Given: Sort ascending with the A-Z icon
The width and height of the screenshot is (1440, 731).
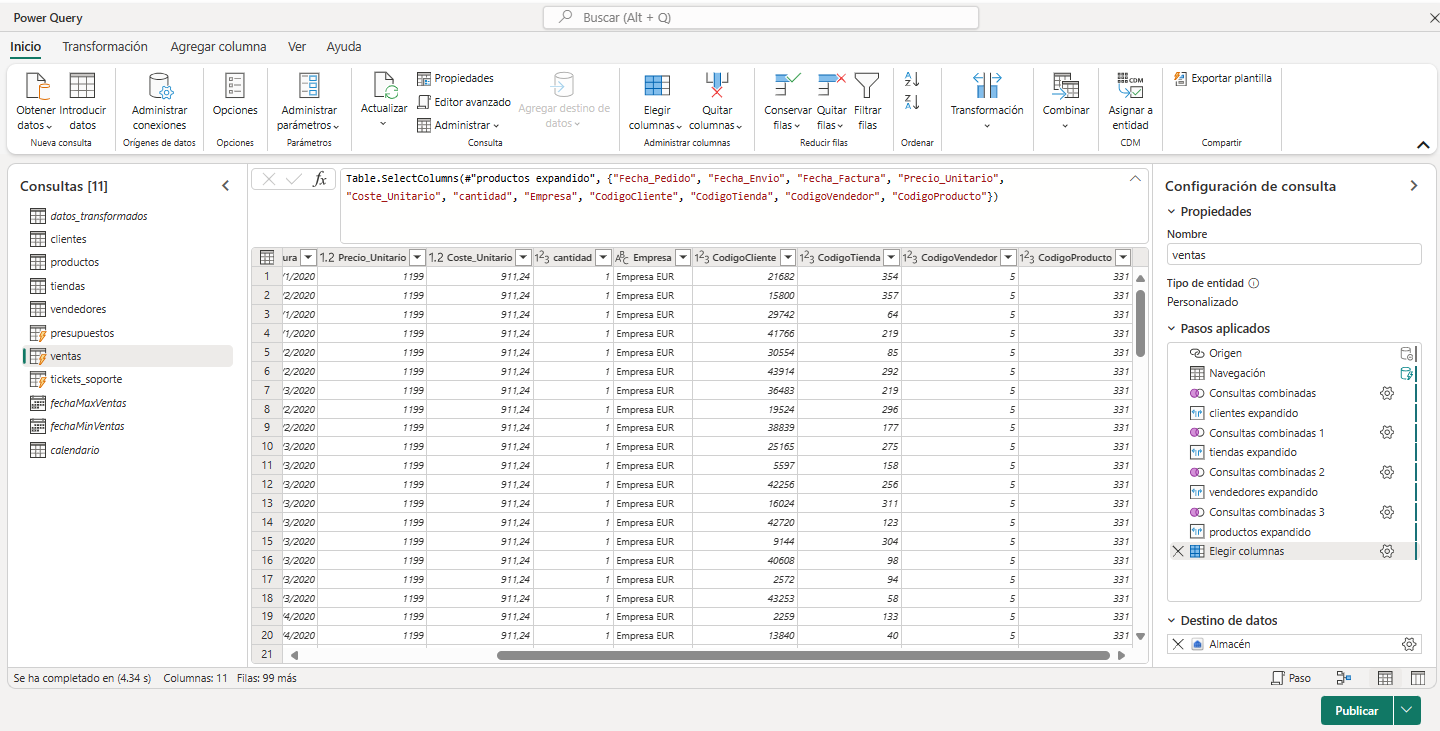Looking at the screenshot, I should 911,79.
